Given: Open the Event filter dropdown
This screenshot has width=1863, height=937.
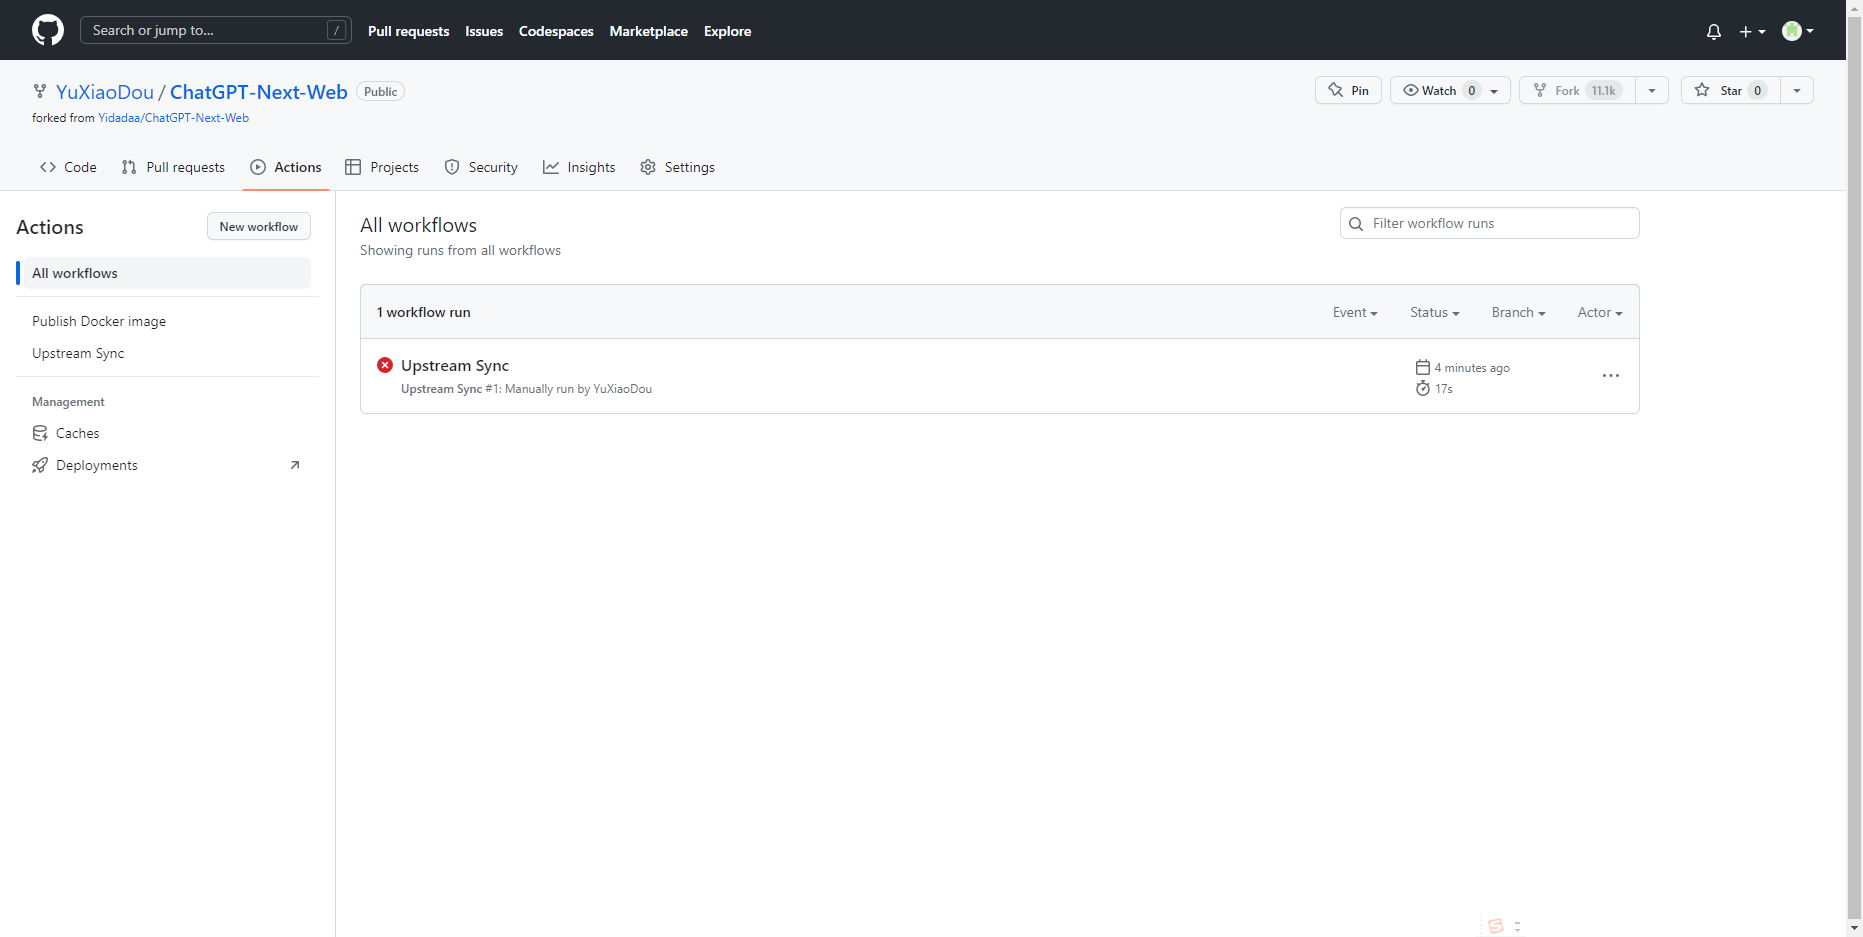Looking at the screenshot, I should pyautogui.click(x=1354, y=312).
